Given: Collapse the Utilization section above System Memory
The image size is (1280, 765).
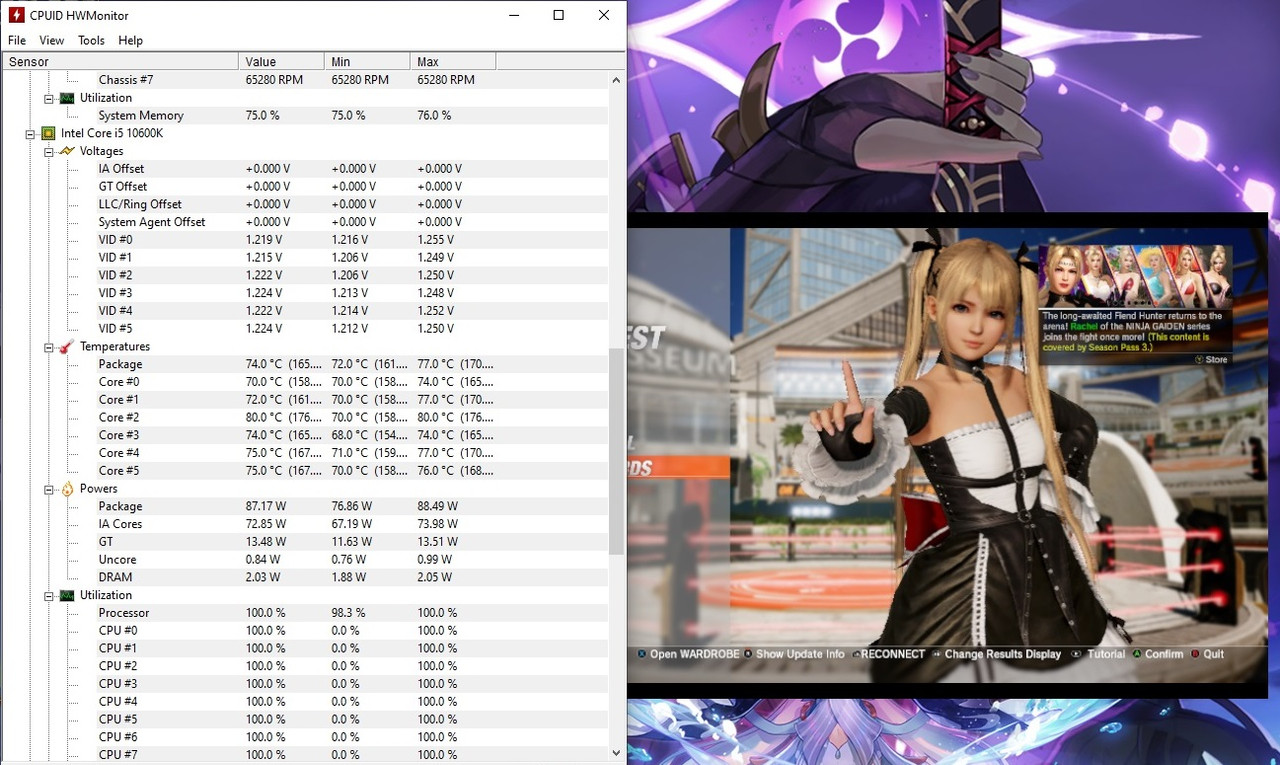Looking at the screenshot, I should 49,98.
